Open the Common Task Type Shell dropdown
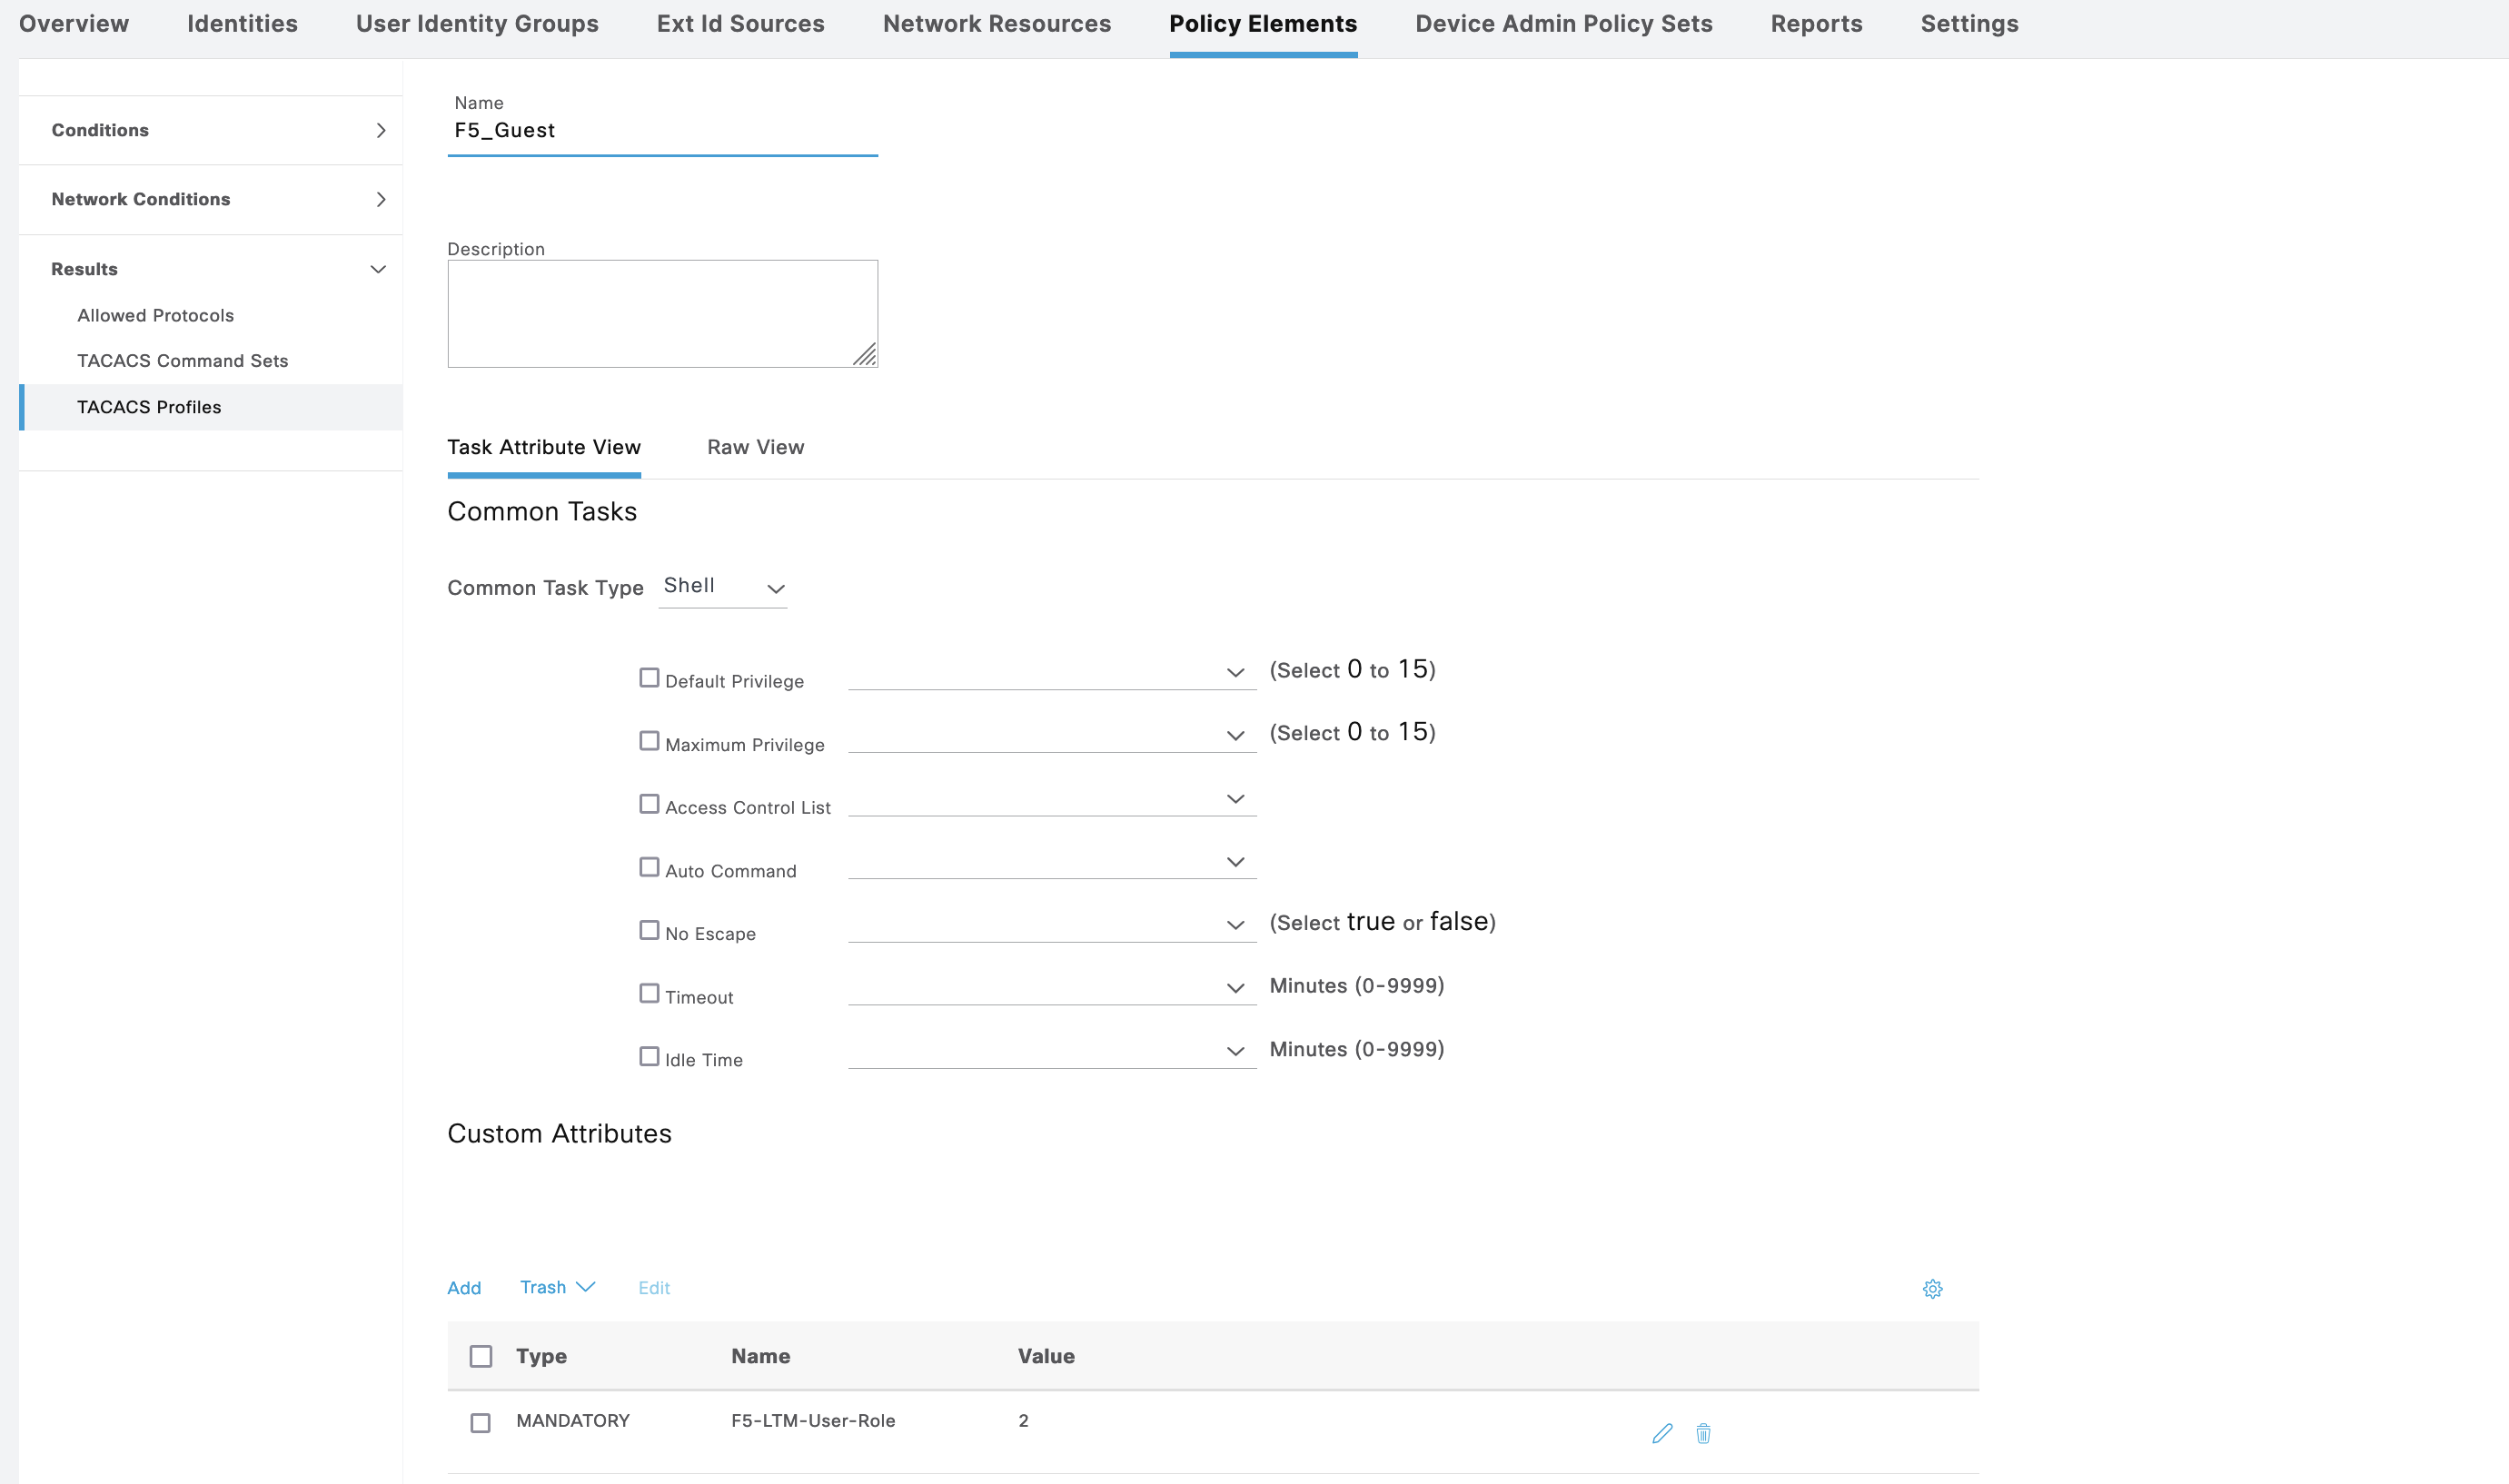Image resolution: width=2509 pixels, height=1484 pixels. [x=723, y=588]
